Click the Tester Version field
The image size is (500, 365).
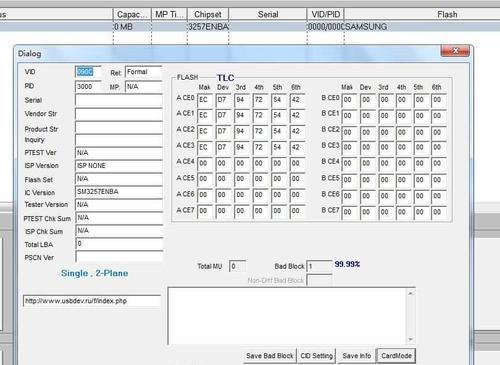point(119,205)
